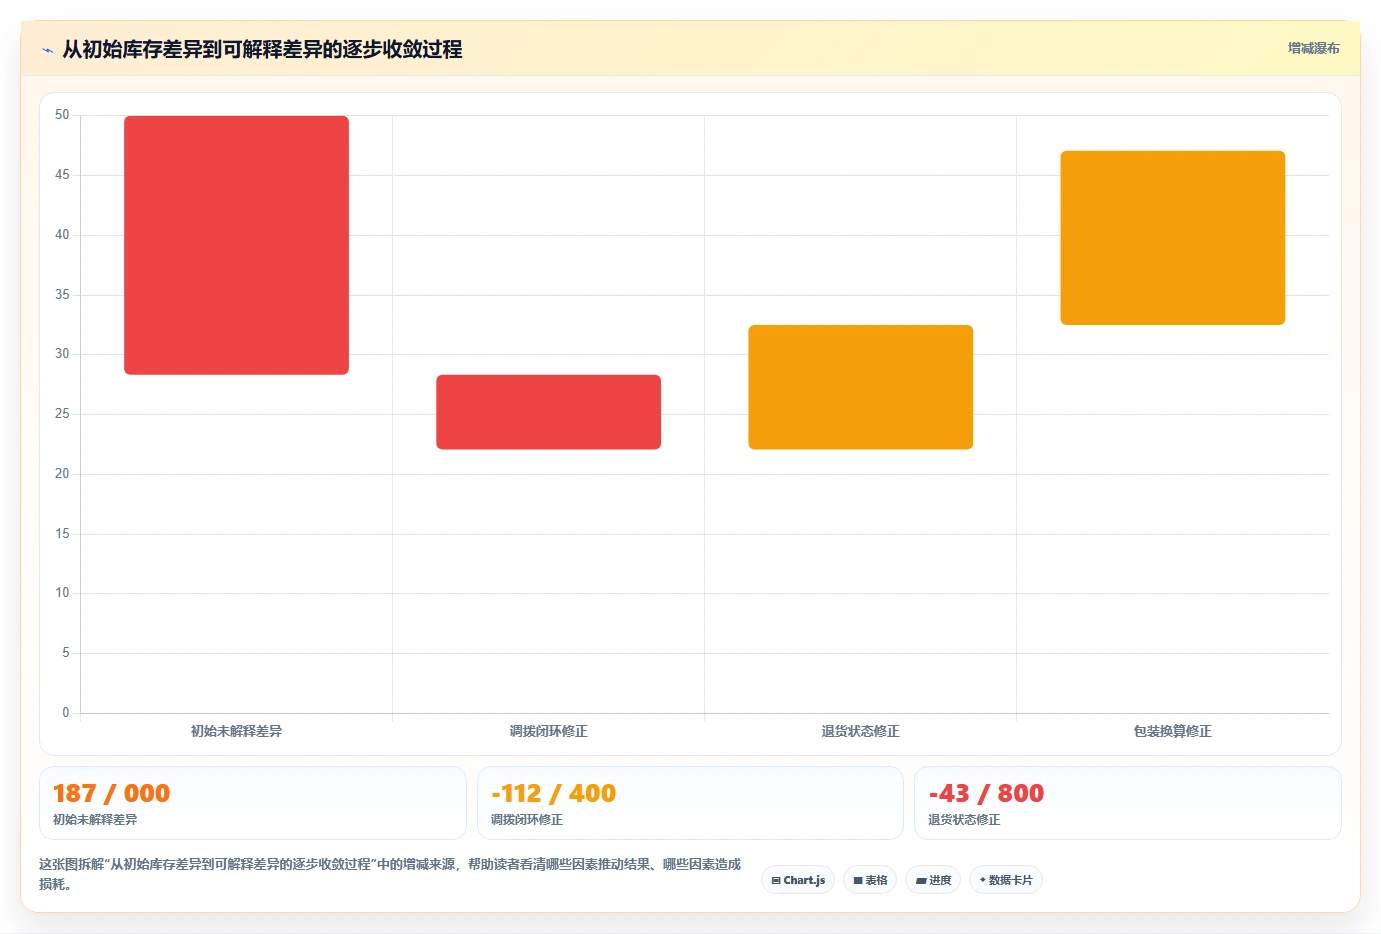Click the lightning icon beside the chart title
This screenshot has height=934, width=1381.
point(47,50)
